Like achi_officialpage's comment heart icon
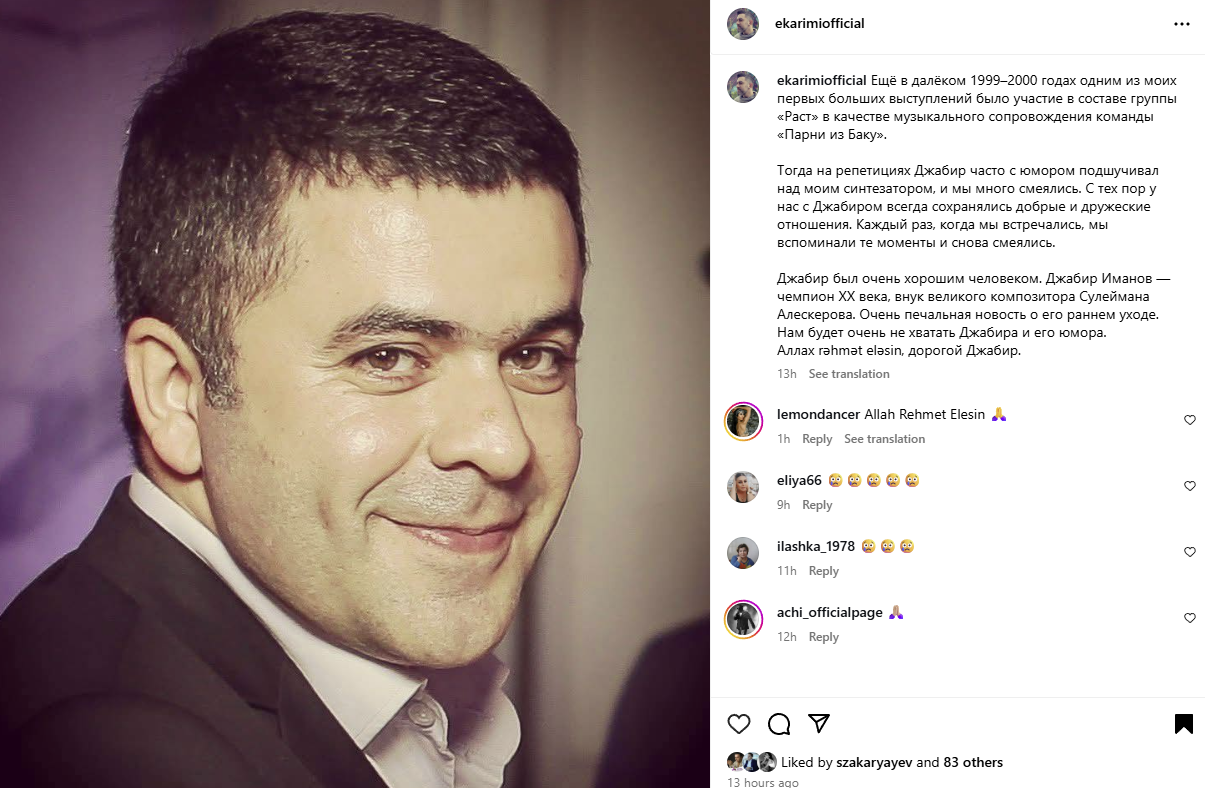The height and width of the screenshot is (788, 1205). (x=1190, y=618)
